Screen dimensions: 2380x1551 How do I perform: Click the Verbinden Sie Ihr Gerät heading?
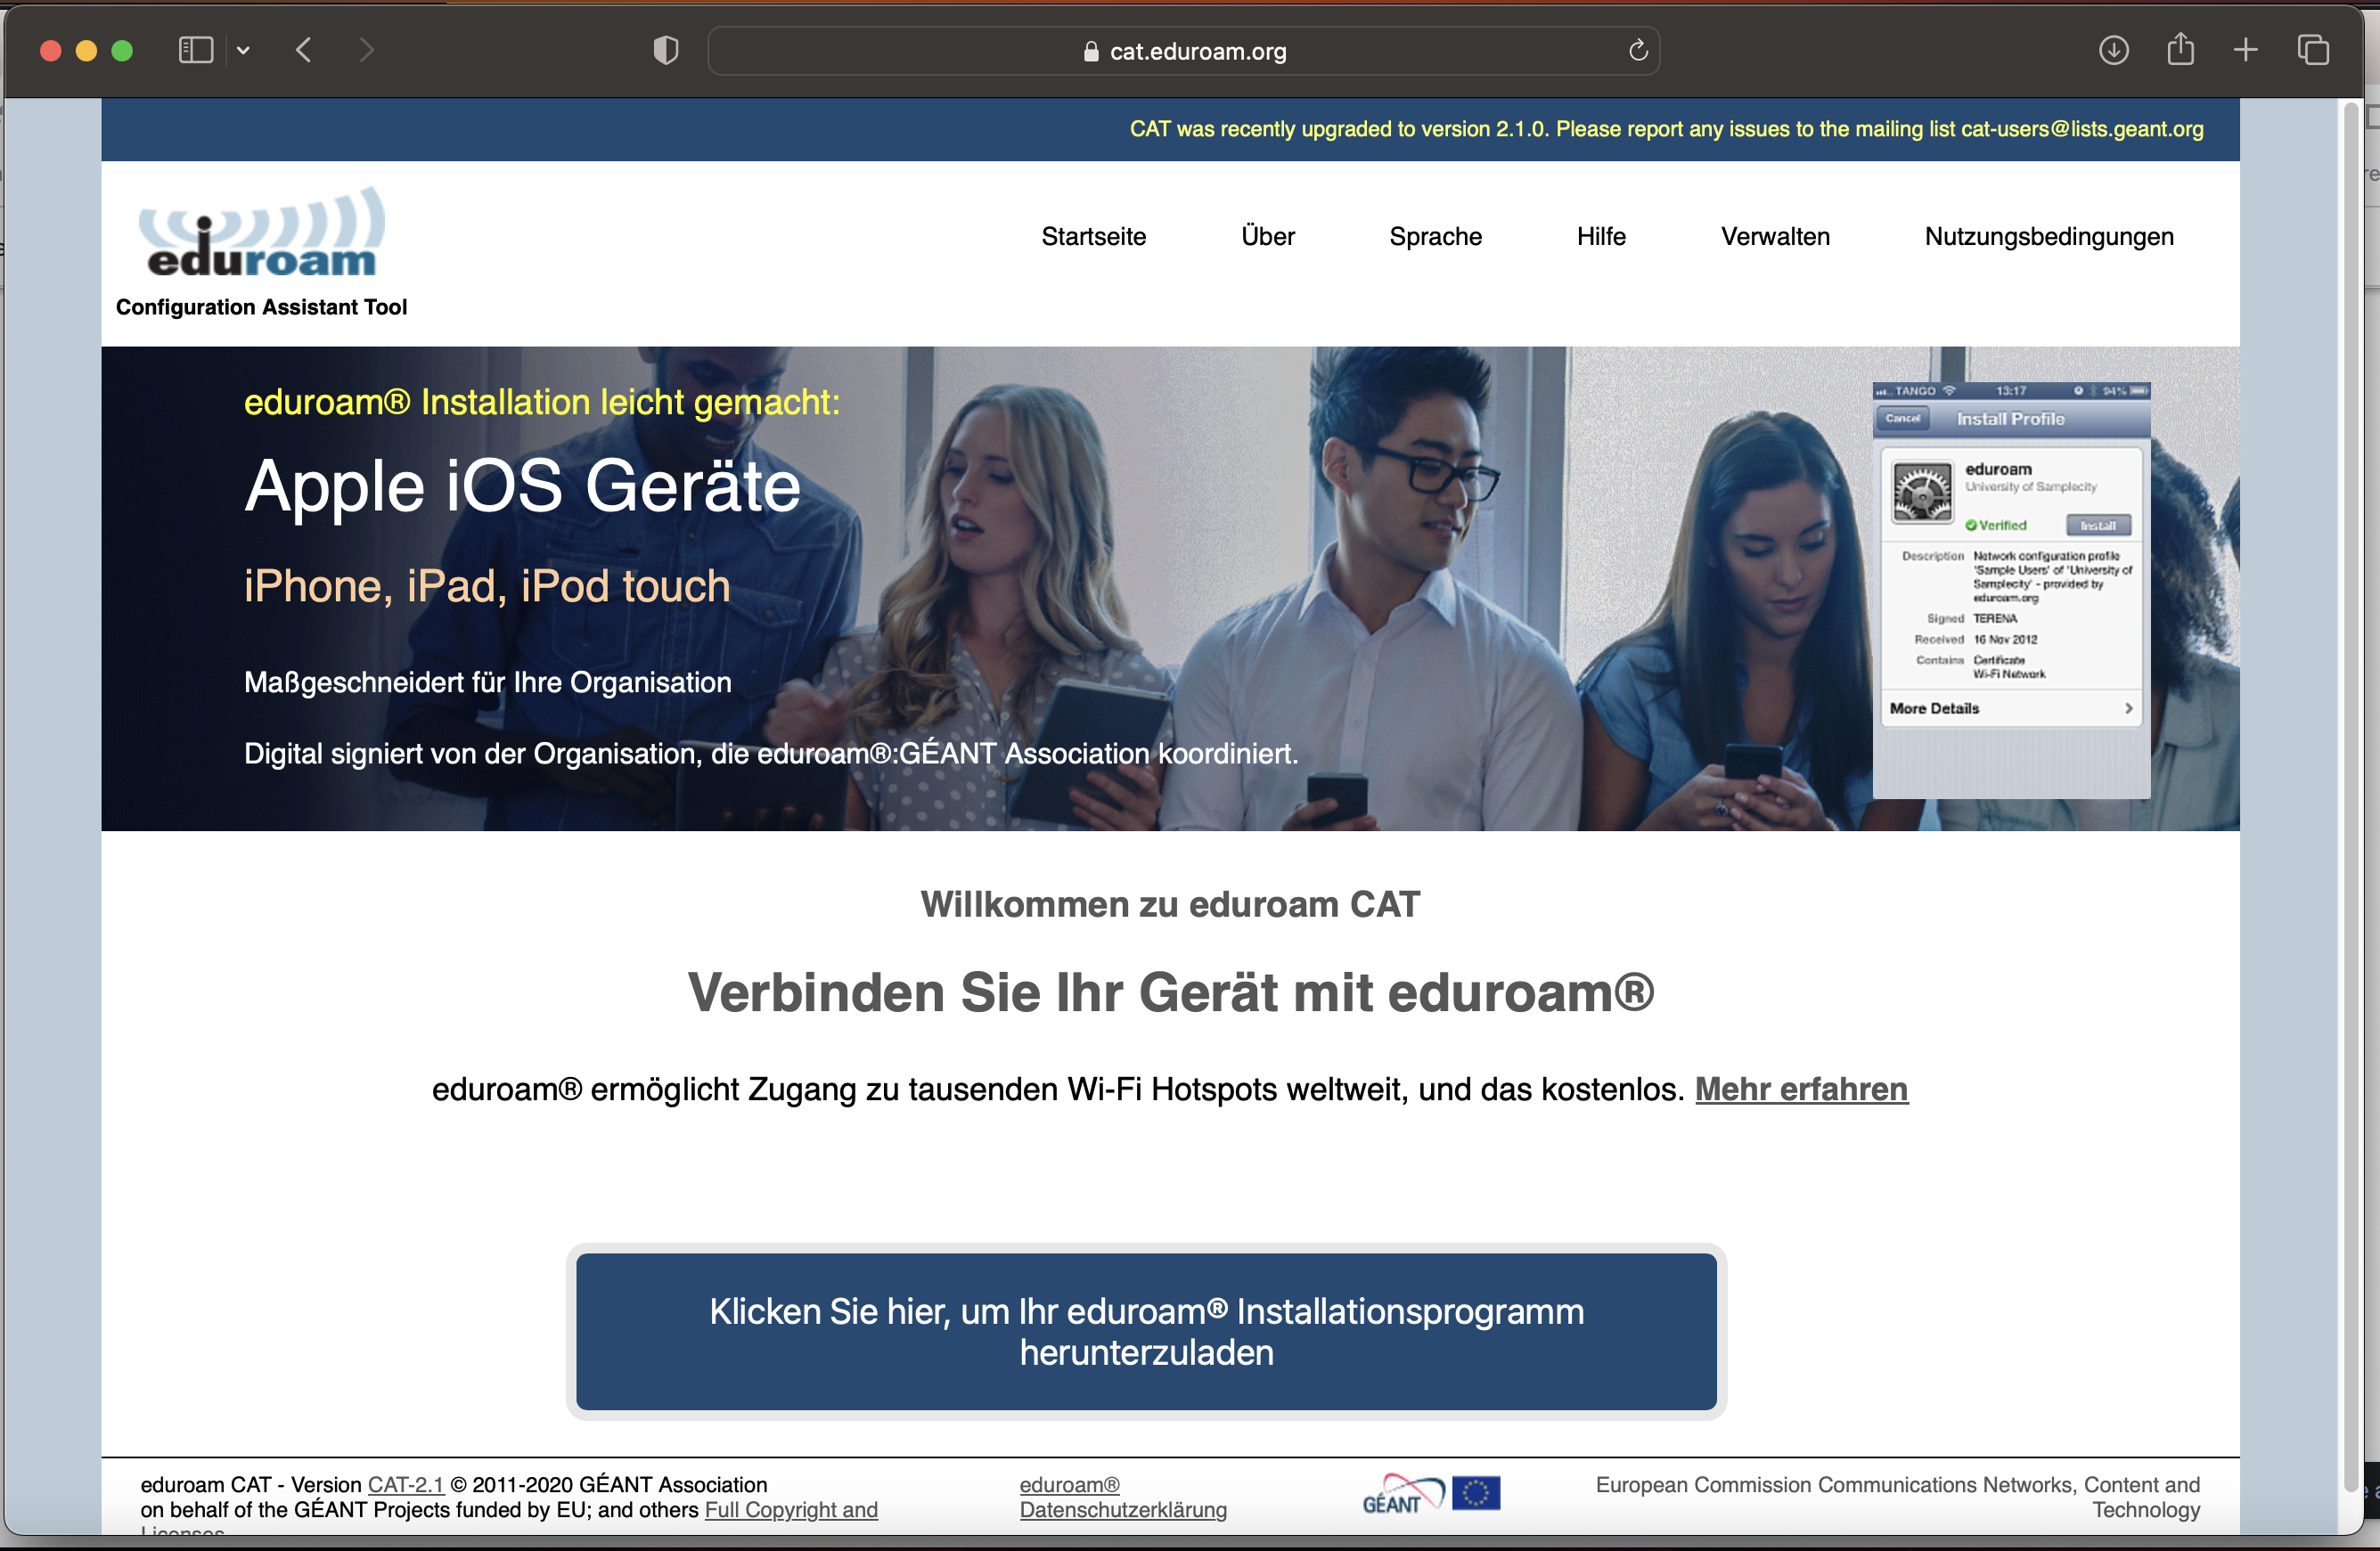point(1170,993)
